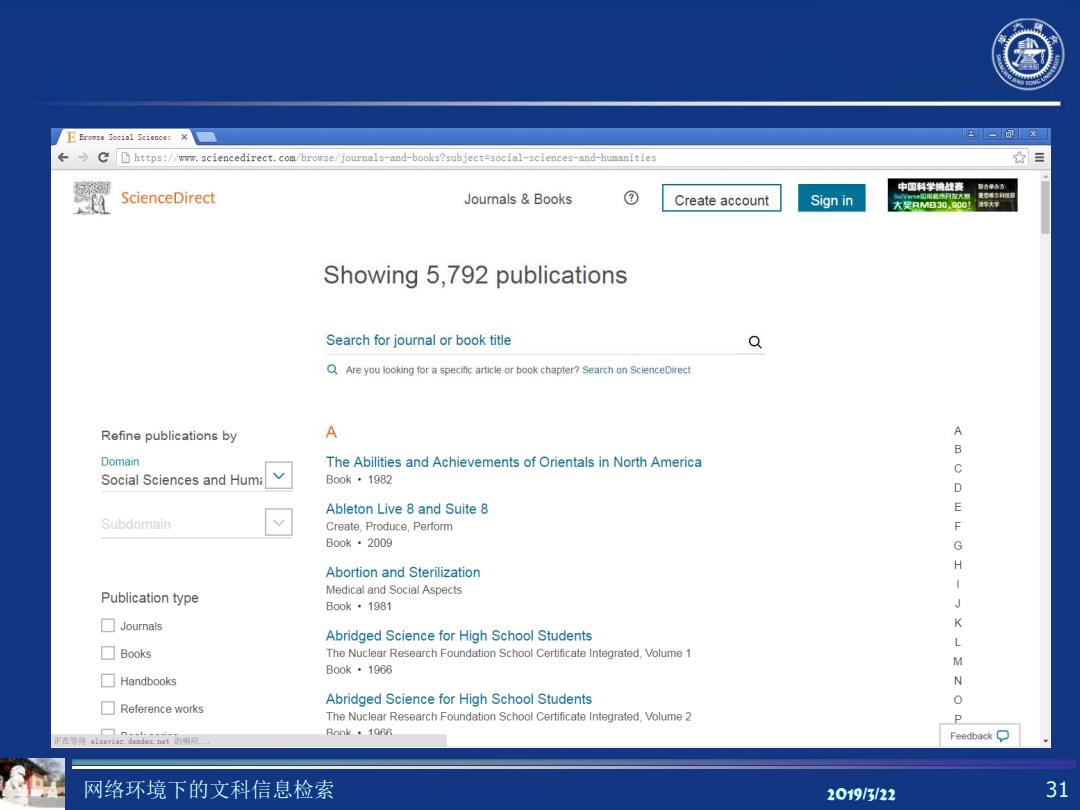Click the Sign in button
Screen dimensions: 1080x810
(x=831, y=198)
